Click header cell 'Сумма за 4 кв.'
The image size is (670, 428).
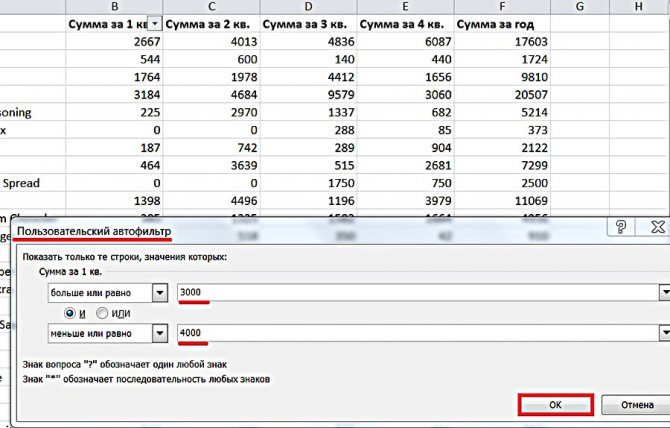[x=405, y=24]
